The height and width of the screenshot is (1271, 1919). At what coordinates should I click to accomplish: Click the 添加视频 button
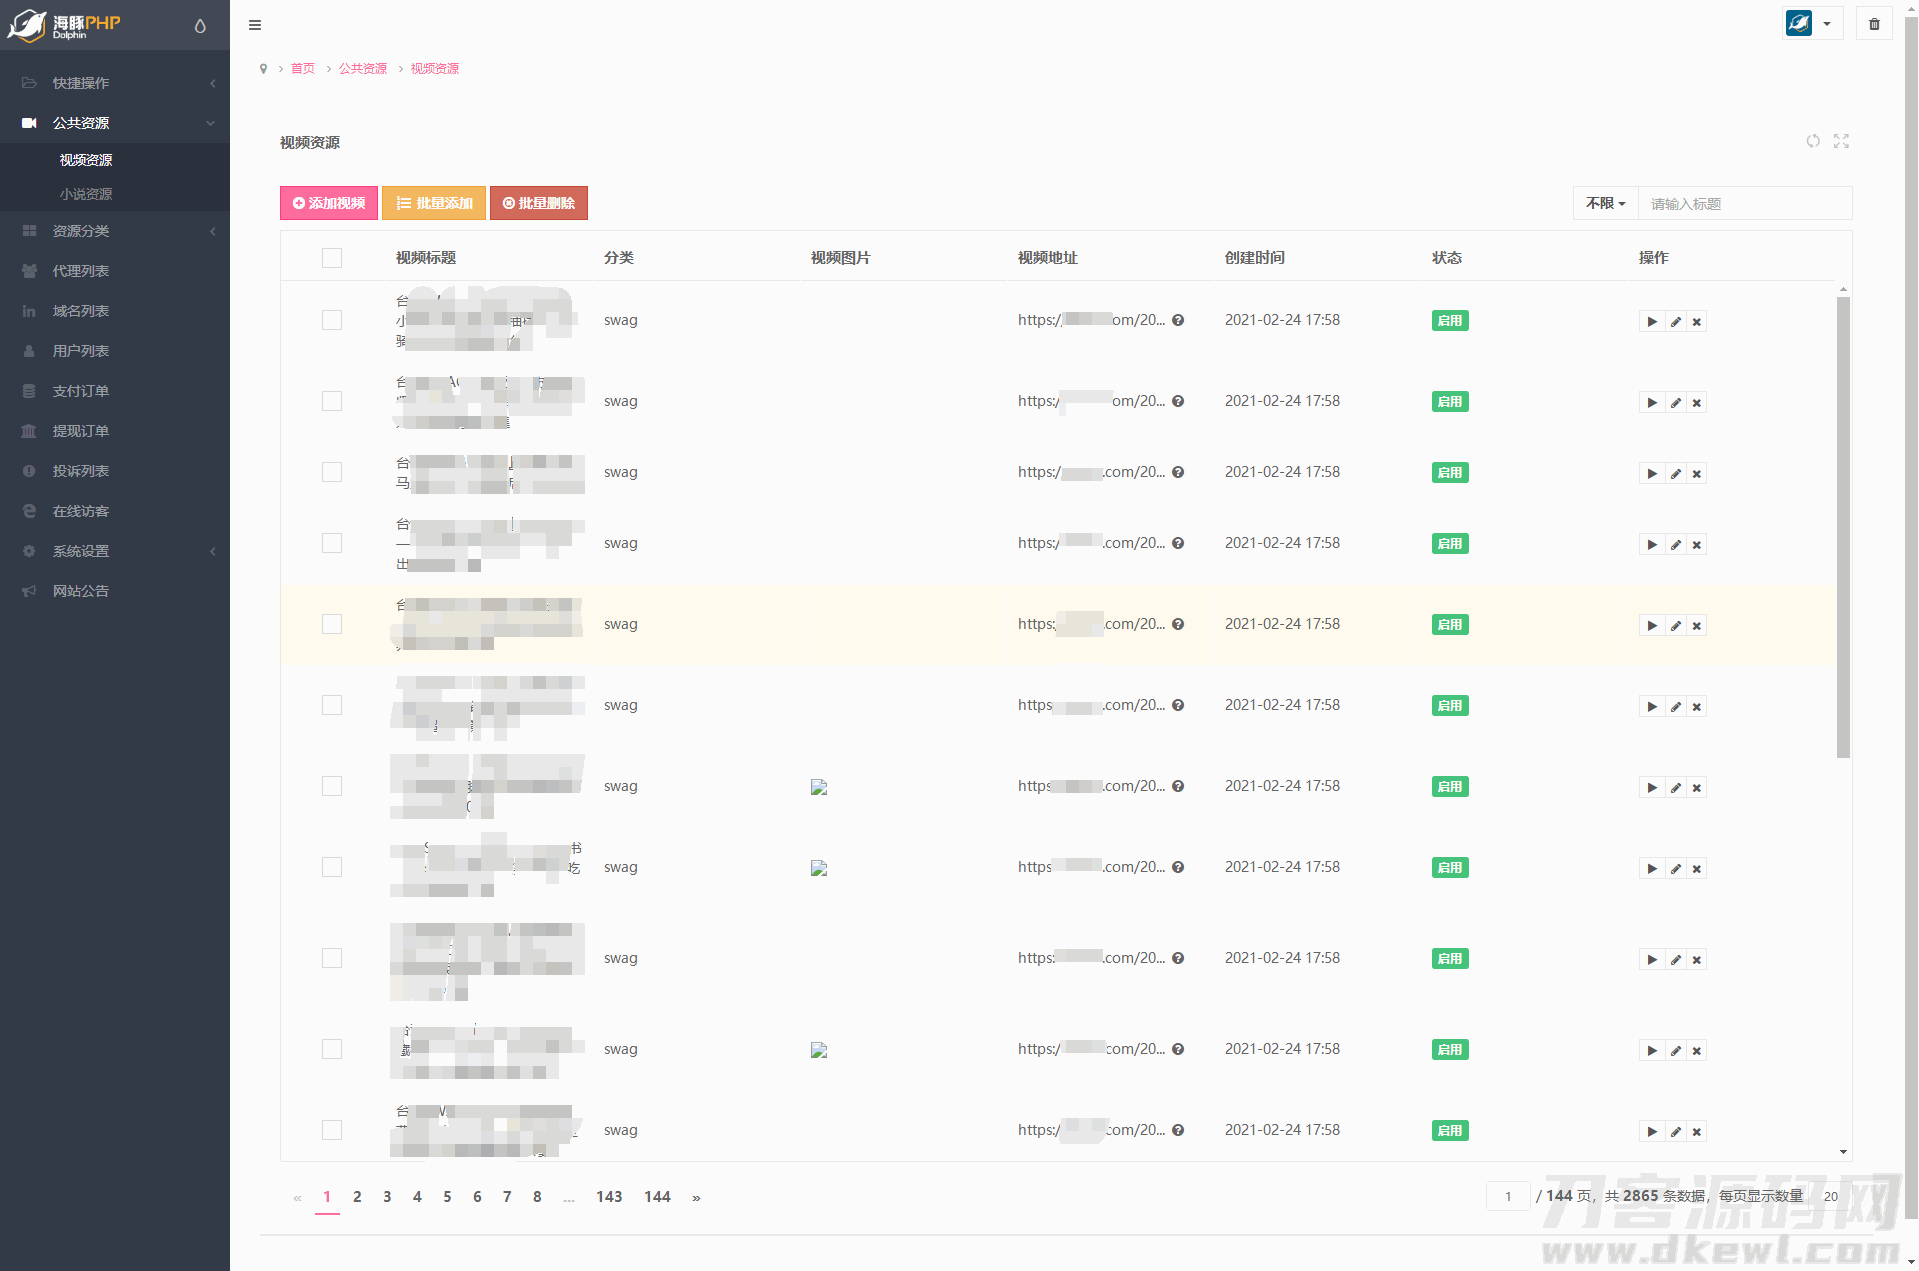pos(328,203)
